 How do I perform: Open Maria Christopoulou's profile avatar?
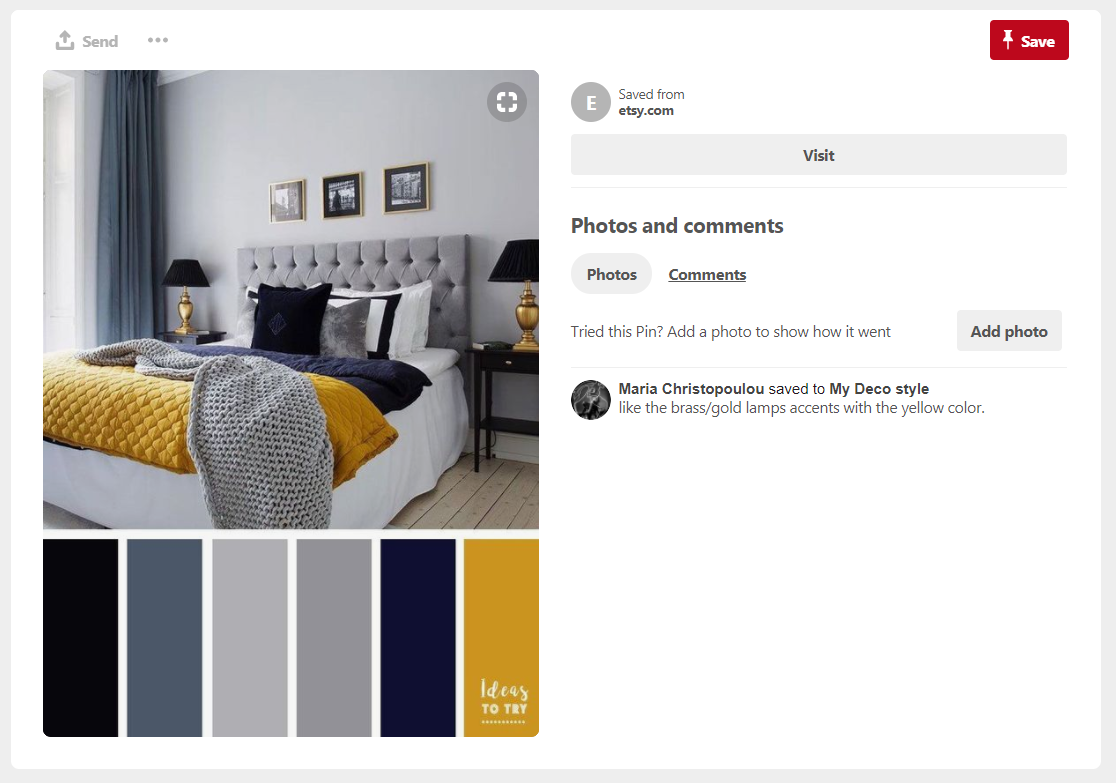click(591, 399)
